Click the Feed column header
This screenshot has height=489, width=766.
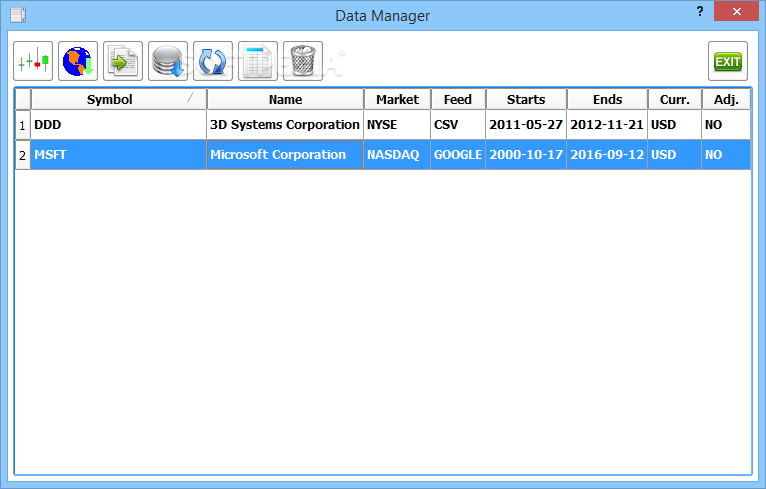(x=458, y=99)
